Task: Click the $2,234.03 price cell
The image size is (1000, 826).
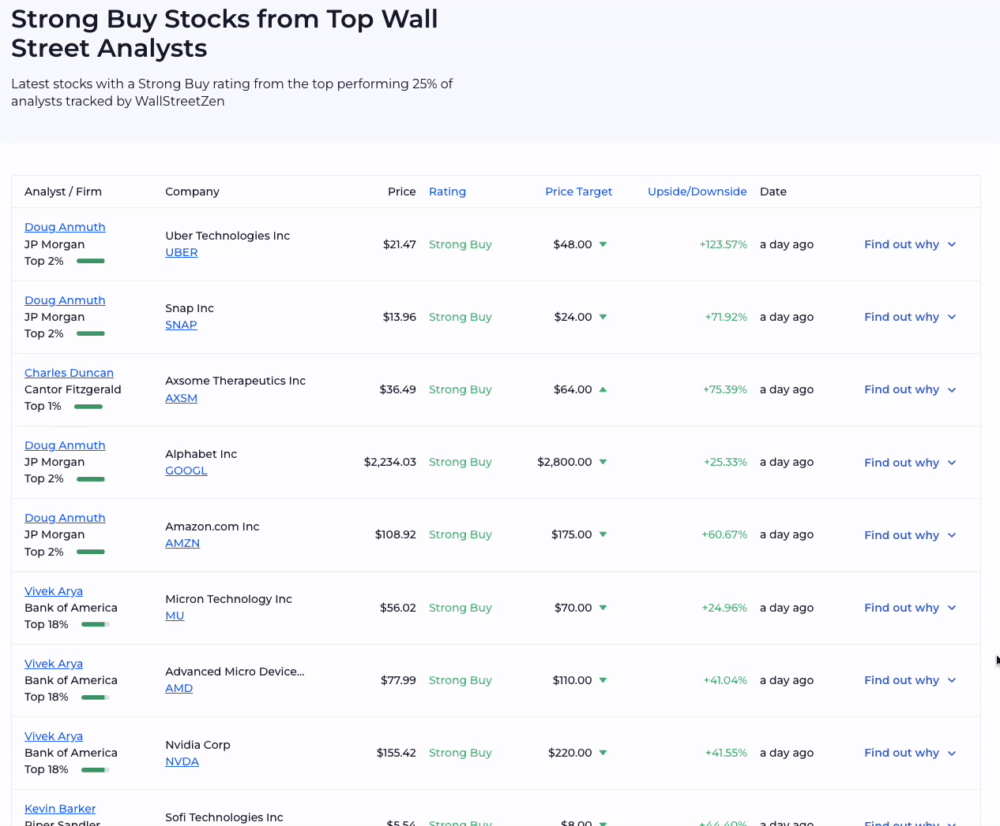Action: point(390,462)
